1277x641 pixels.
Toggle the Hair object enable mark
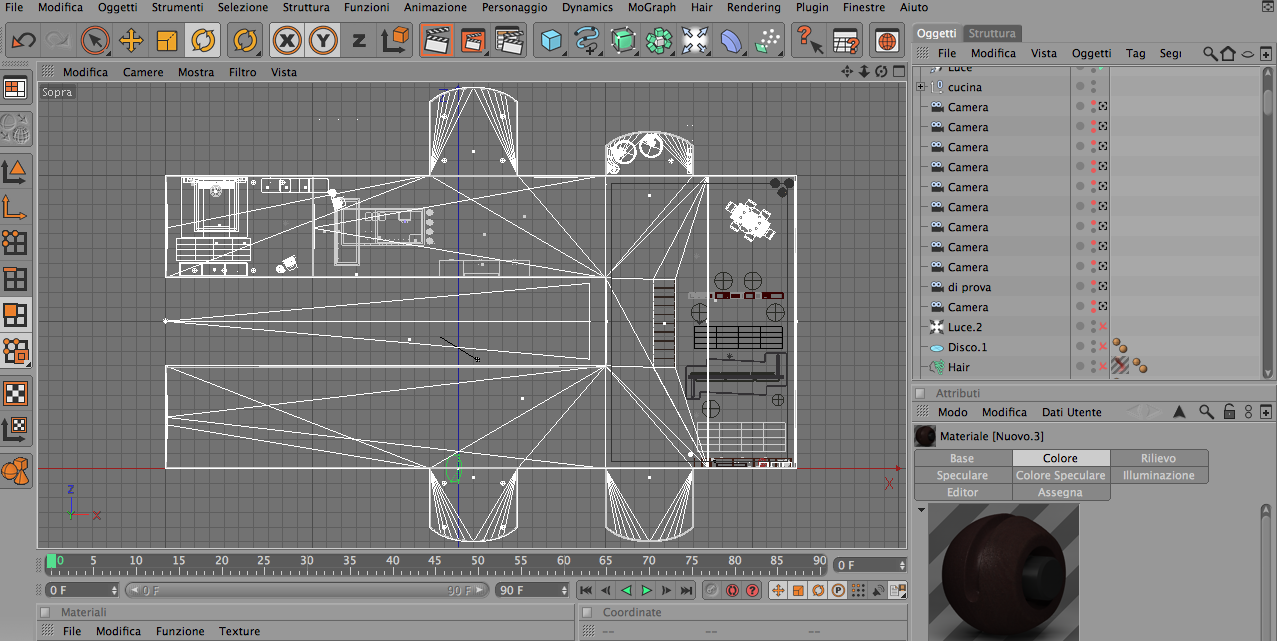click(x=1103, y=367)
